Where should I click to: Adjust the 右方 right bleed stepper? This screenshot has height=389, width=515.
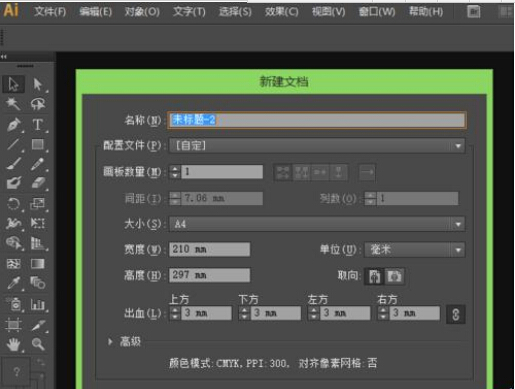pyautogui.click(x=383, y=313)
